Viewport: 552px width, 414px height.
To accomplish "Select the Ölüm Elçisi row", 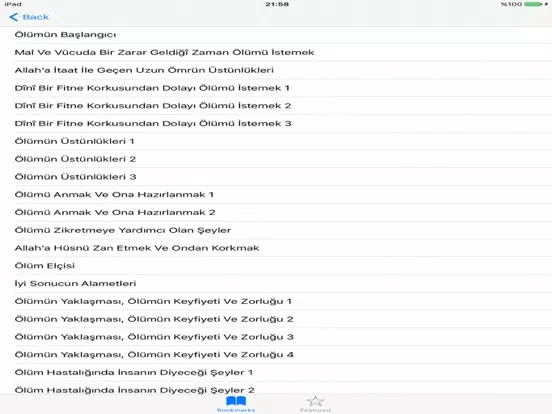I will click(x=276, y=266).
